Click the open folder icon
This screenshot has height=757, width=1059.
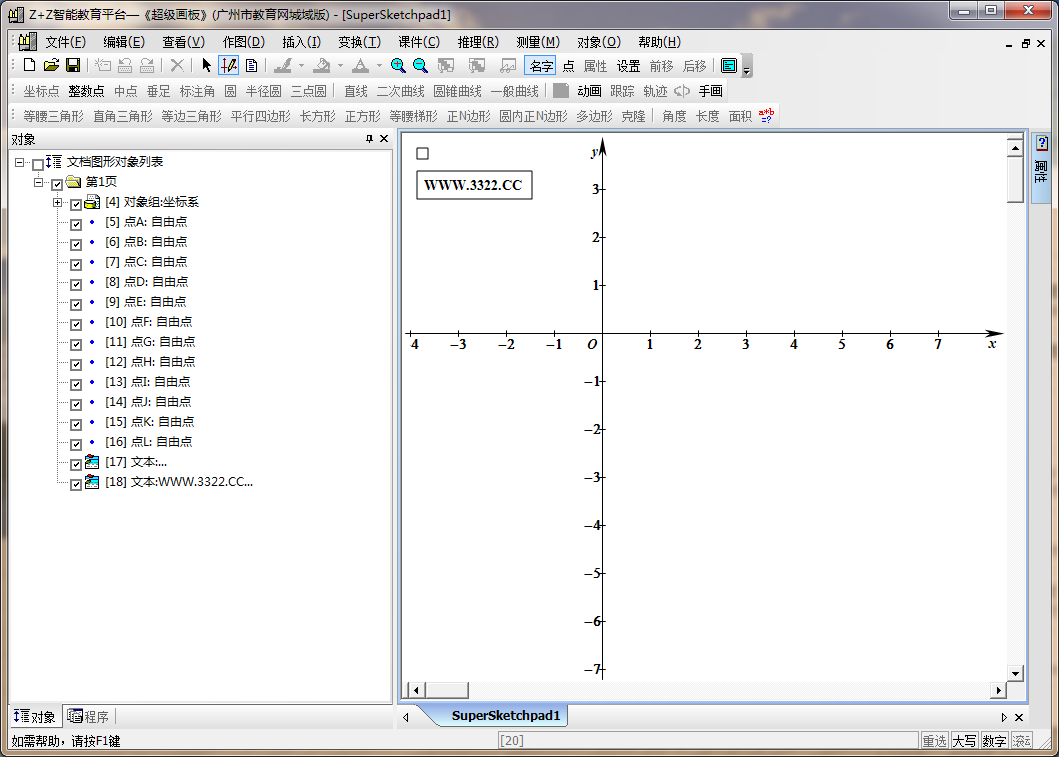pos(51,66)
